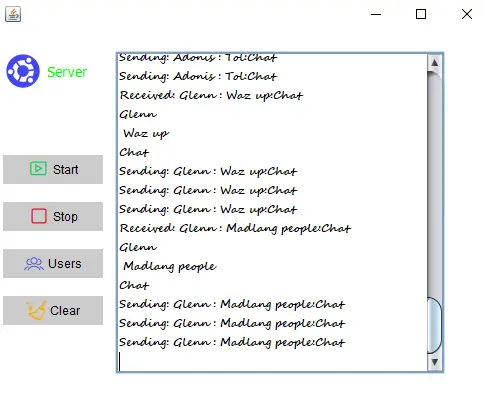Clear the log with Clear button
The height and width of the screenshot is (393, 485).
pos(53,310)
